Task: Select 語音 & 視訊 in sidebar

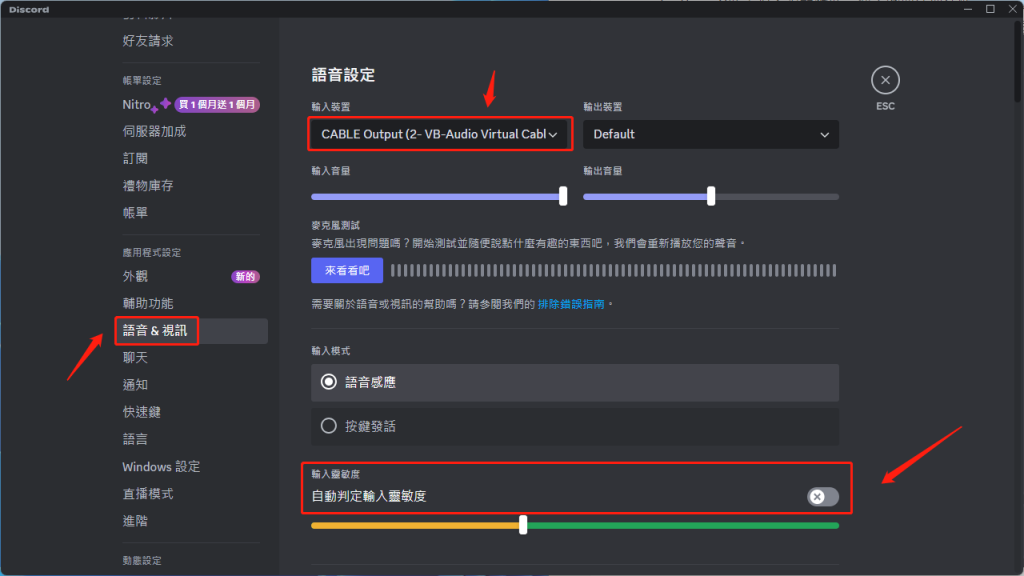Action: tap(191, 331)
